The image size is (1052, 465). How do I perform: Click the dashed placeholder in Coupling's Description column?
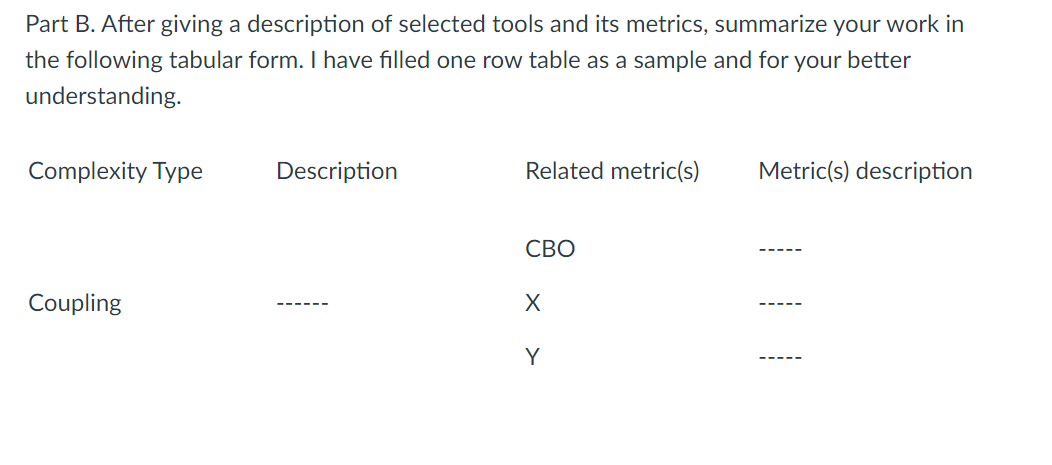(x=301, y=305)
